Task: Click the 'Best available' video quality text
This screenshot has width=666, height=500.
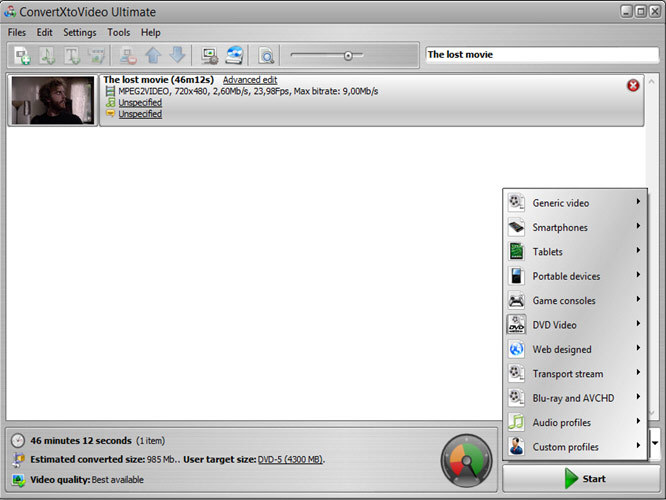Action: (118, 480)
